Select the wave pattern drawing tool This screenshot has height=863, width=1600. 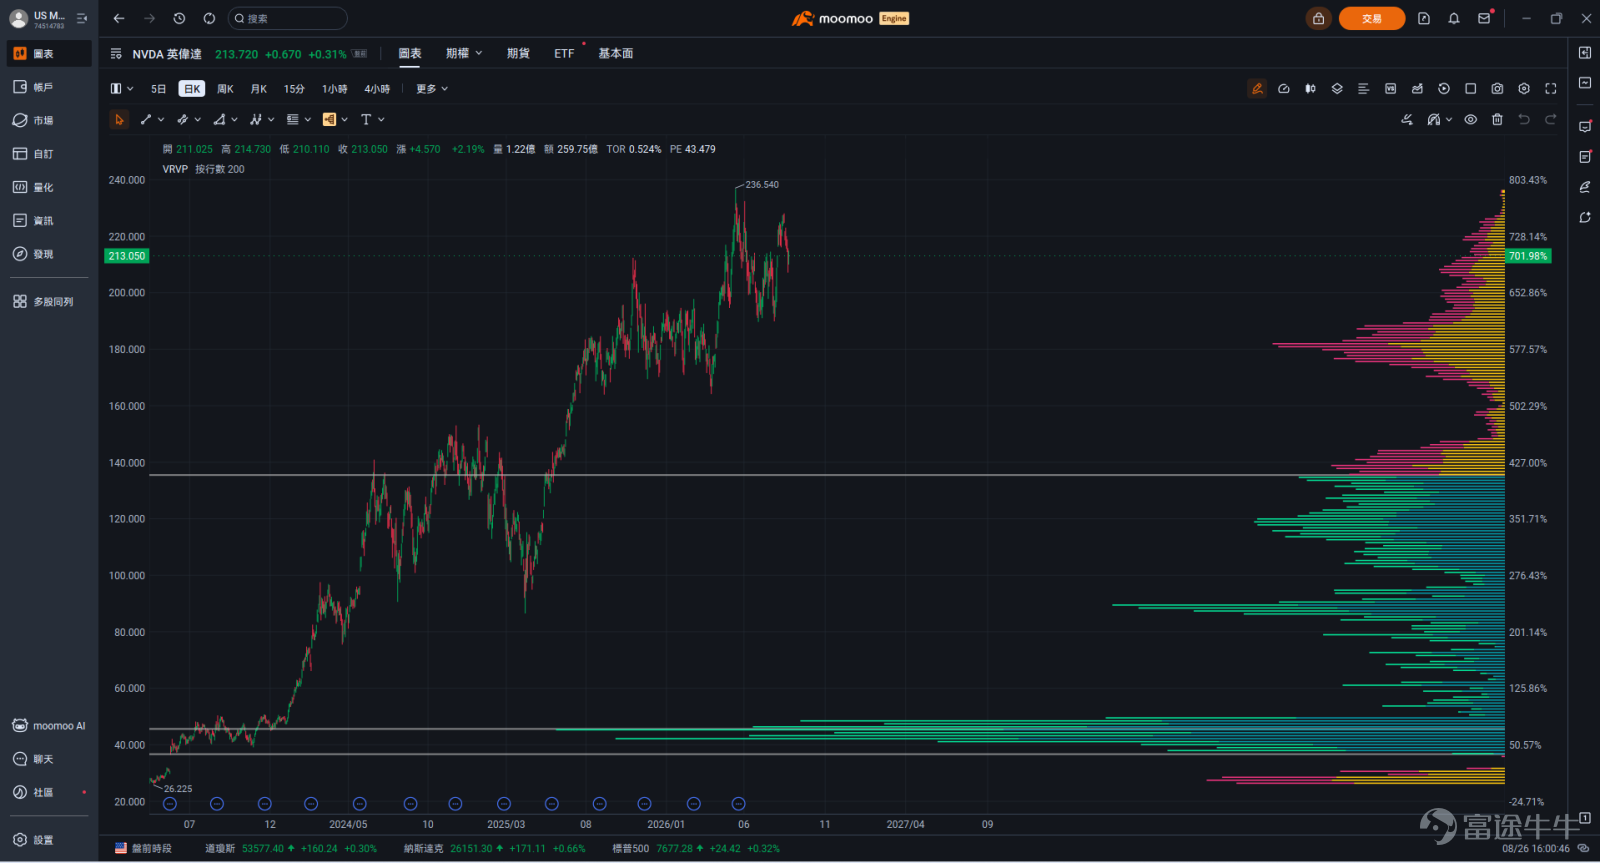point(256,119)
